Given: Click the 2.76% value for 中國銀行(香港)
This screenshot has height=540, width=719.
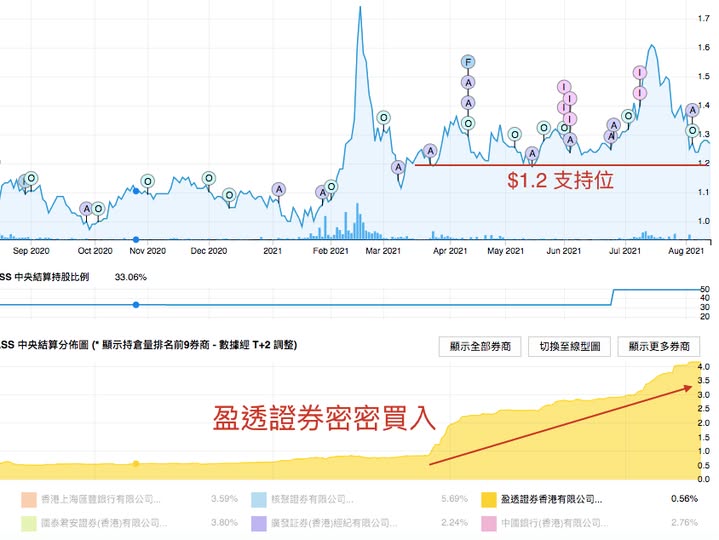Looking at the screenshot, I should 684,523.
